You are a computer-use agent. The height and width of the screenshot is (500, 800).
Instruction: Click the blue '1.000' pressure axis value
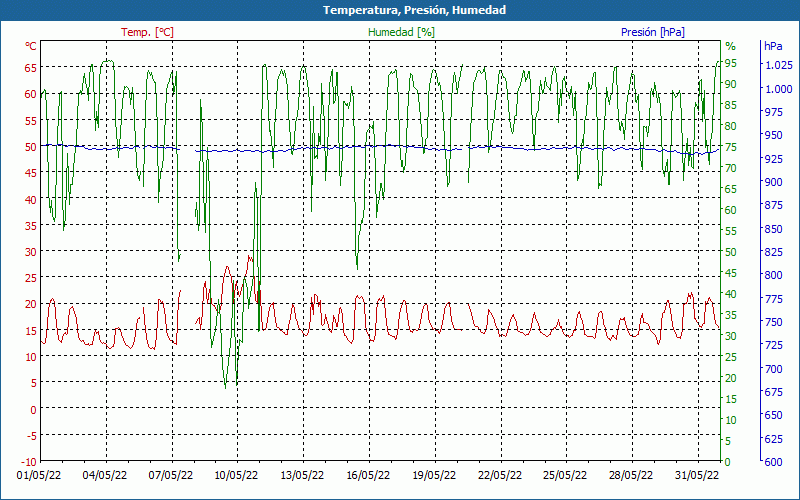click(x=779, y=89)
